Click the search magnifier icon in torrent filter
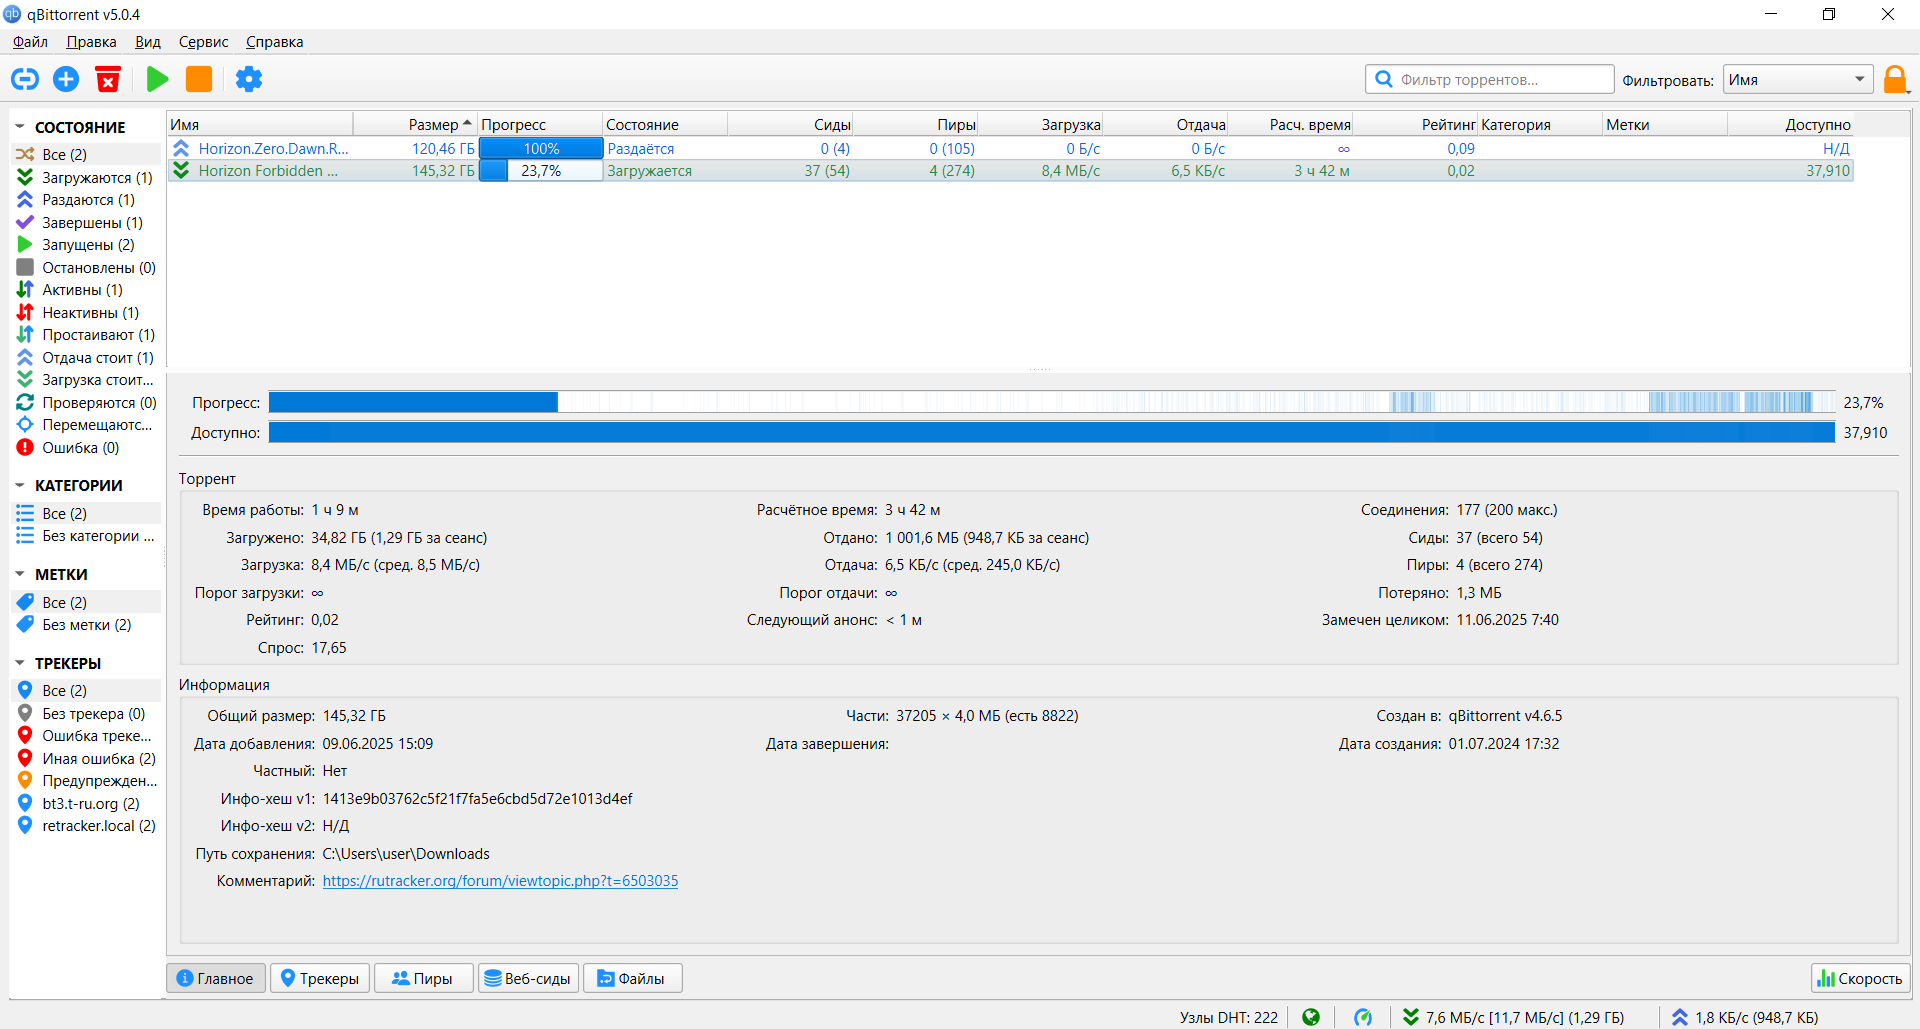1920x1029 pixels. coord(1384,79)
